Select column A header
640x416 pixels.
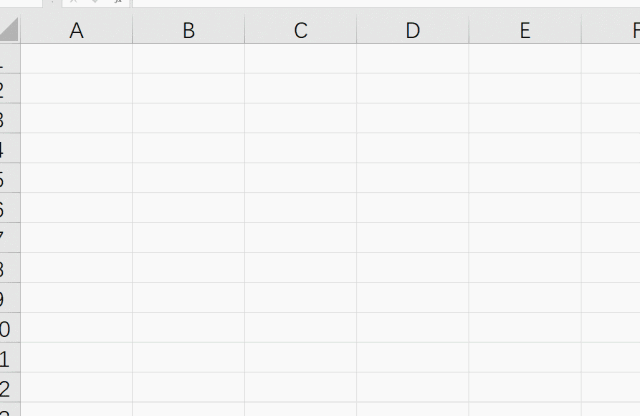click(x=76, y=29)
